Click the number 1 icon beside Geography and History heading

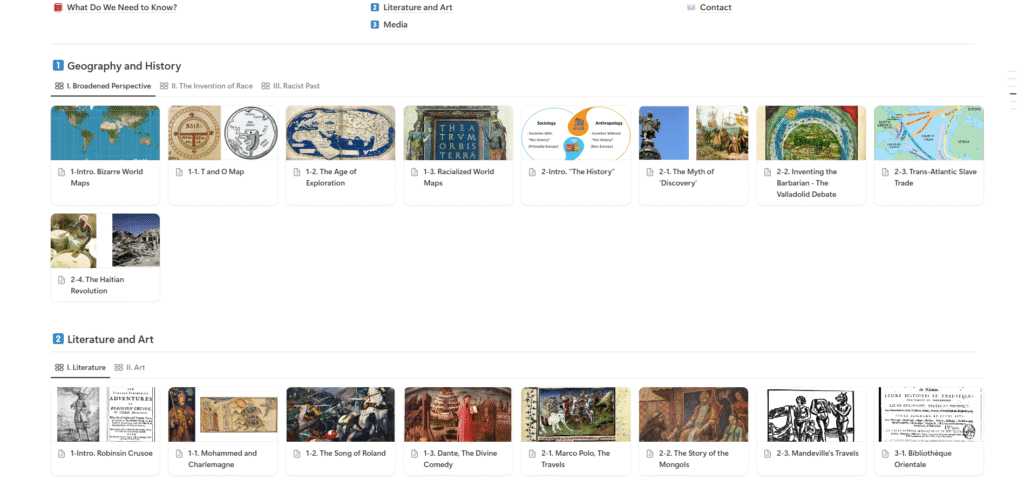[x=58, y=66]
